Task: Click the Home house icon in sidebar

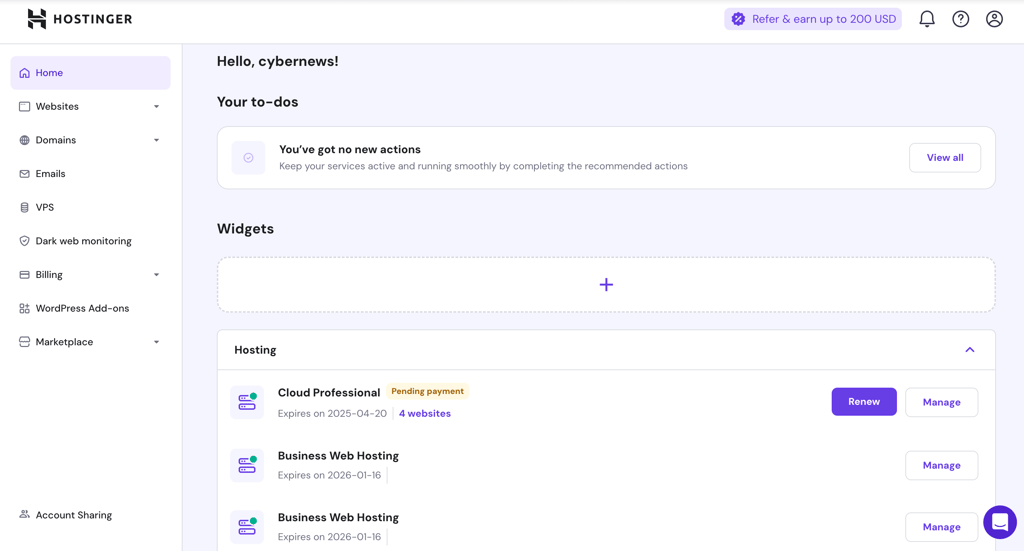Action: tap(24, 72)
